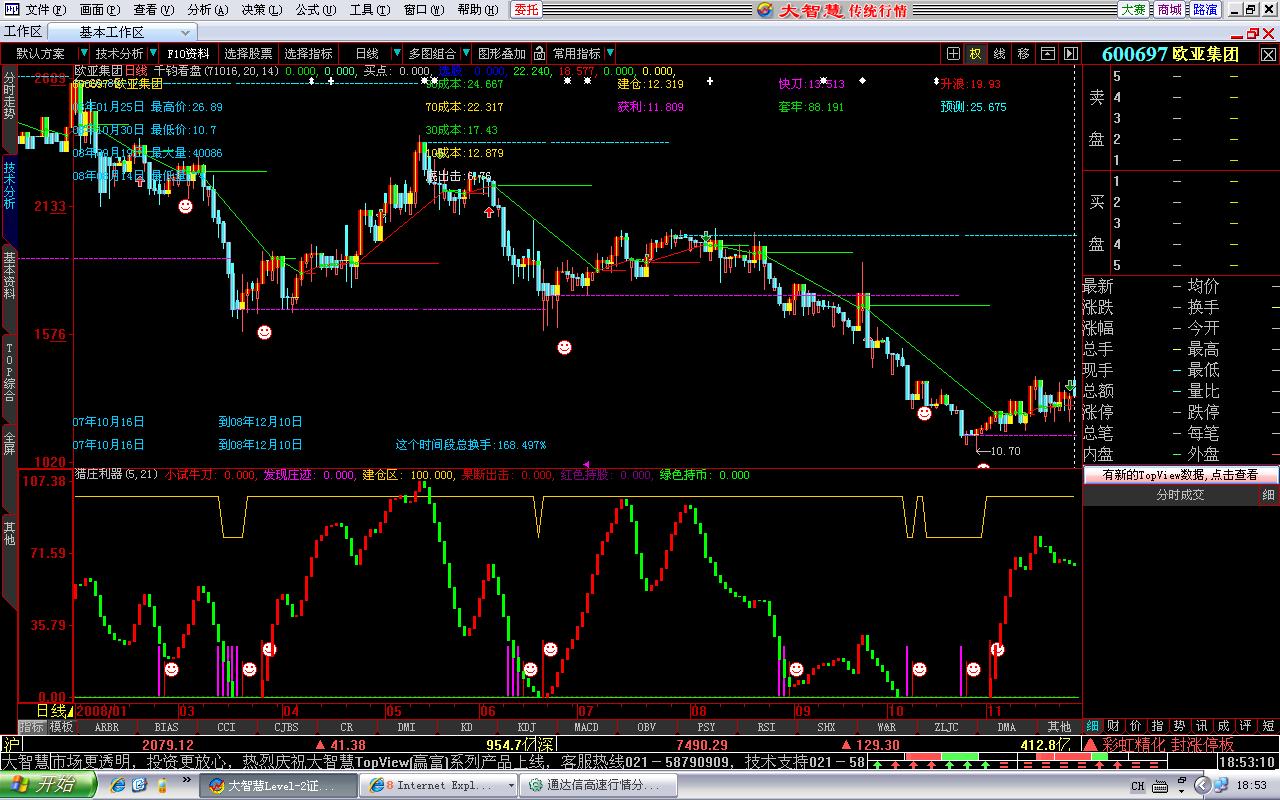Viewport: 1280px width, 800px height.
Task: Click the F10资料 toolbar button
Action: pyautogui.click(x=188, y=53)
